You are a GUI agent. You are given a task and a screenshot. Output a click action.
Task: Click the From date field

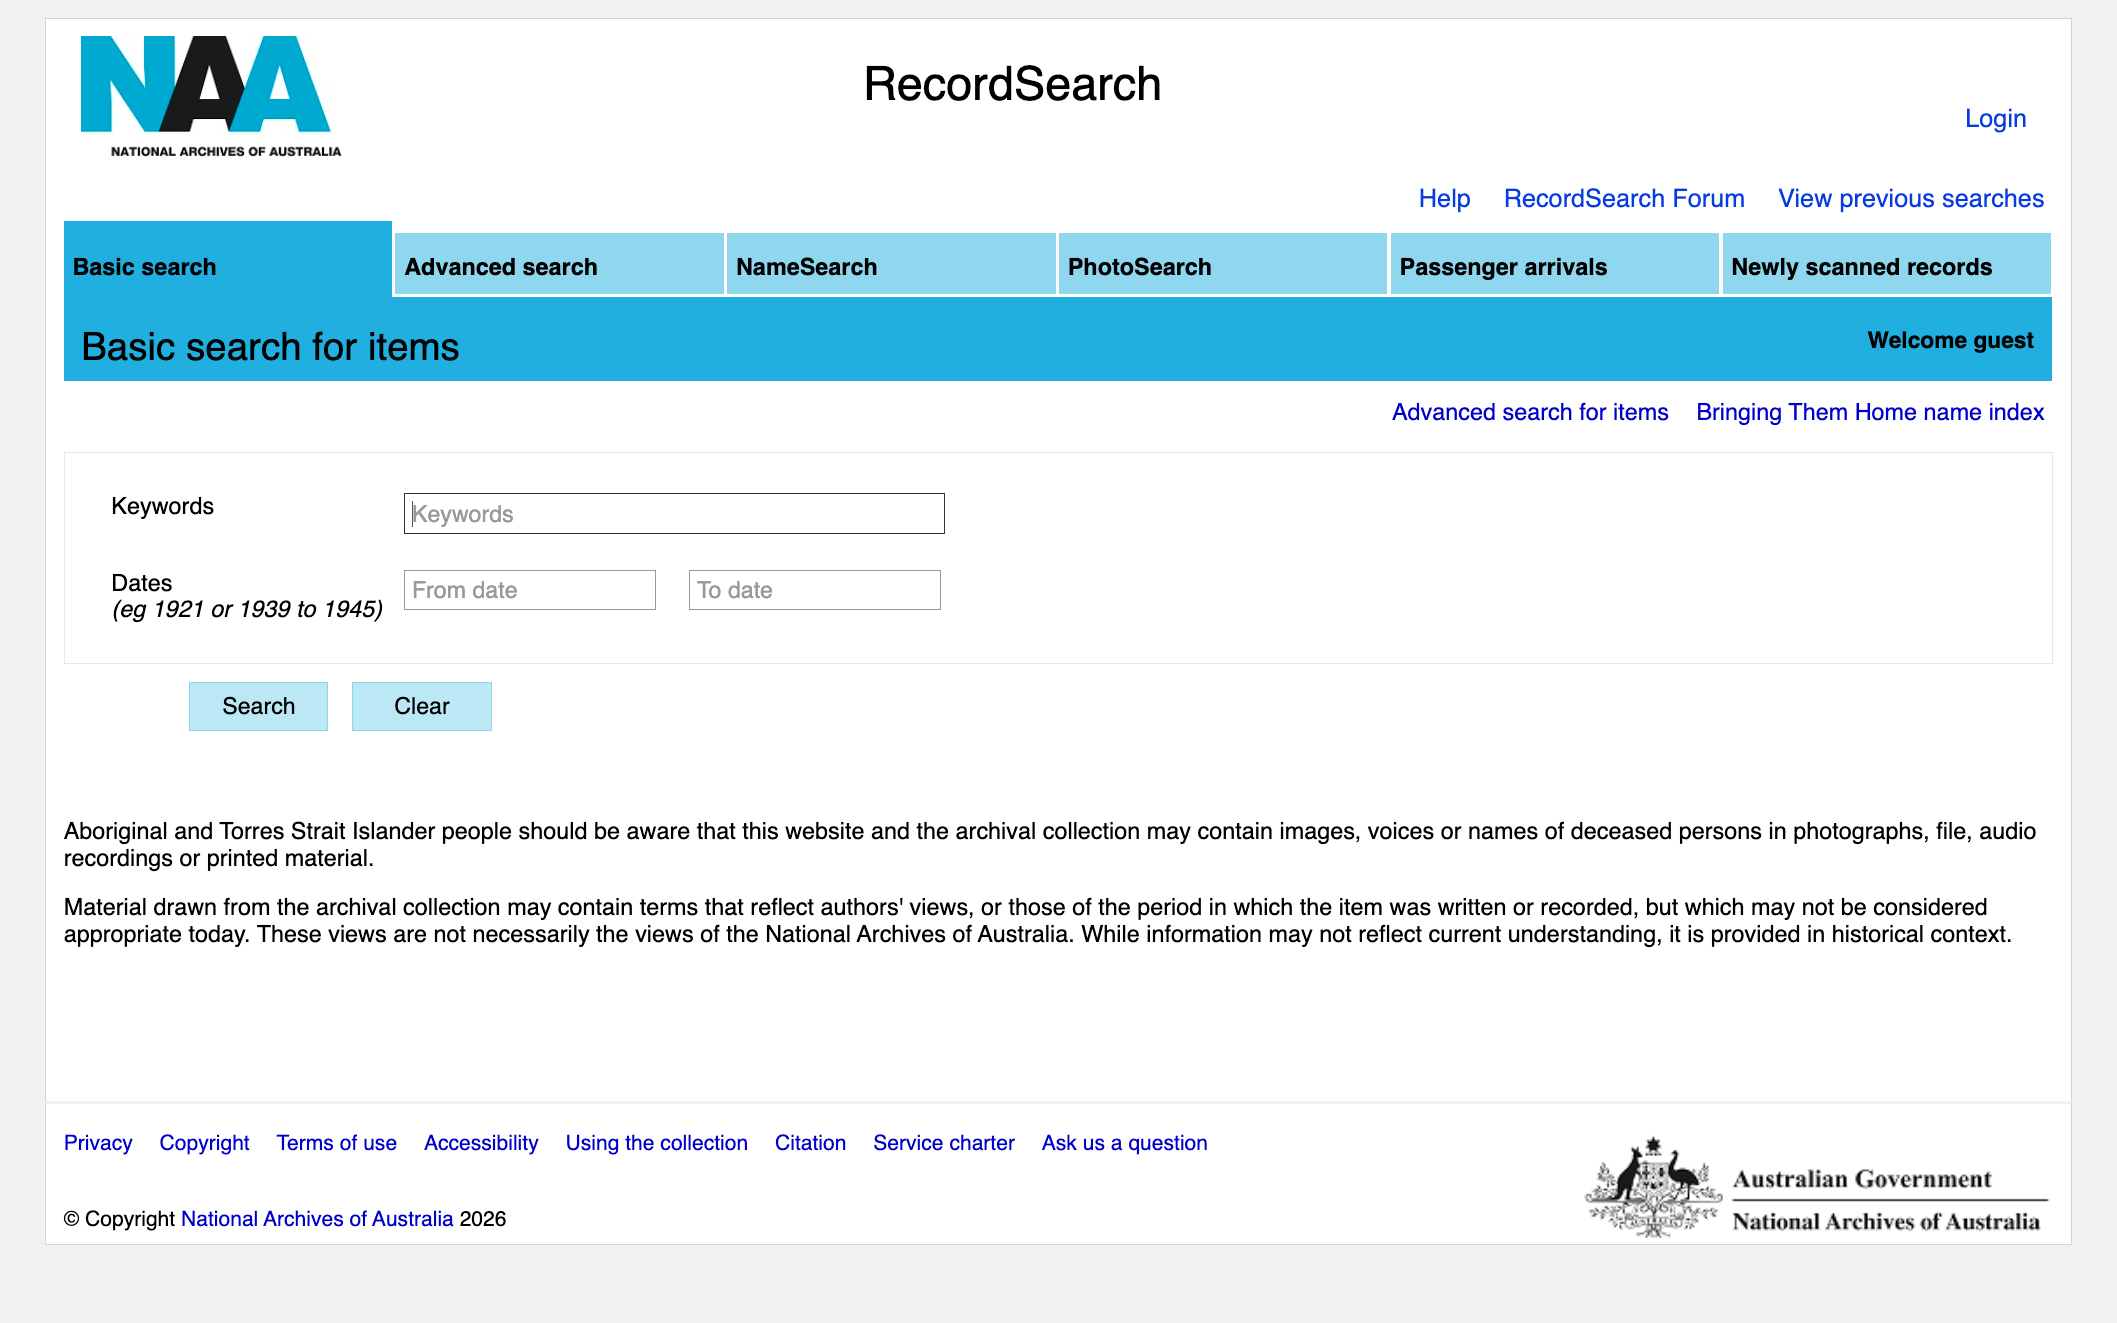coord(530,590)
